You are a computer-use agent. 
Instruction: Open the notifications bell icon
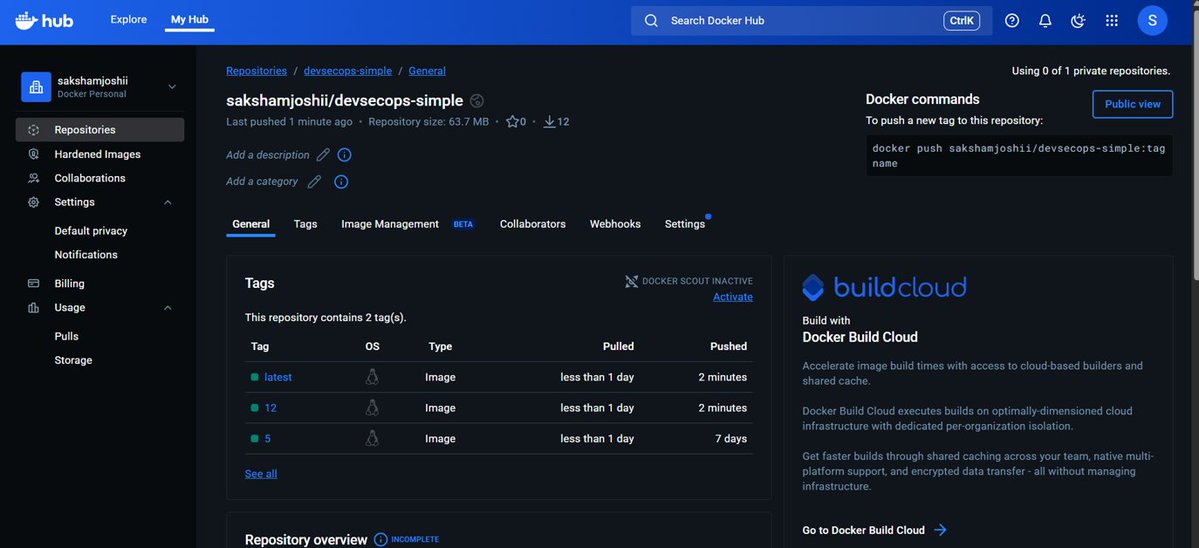[1045, 21]
